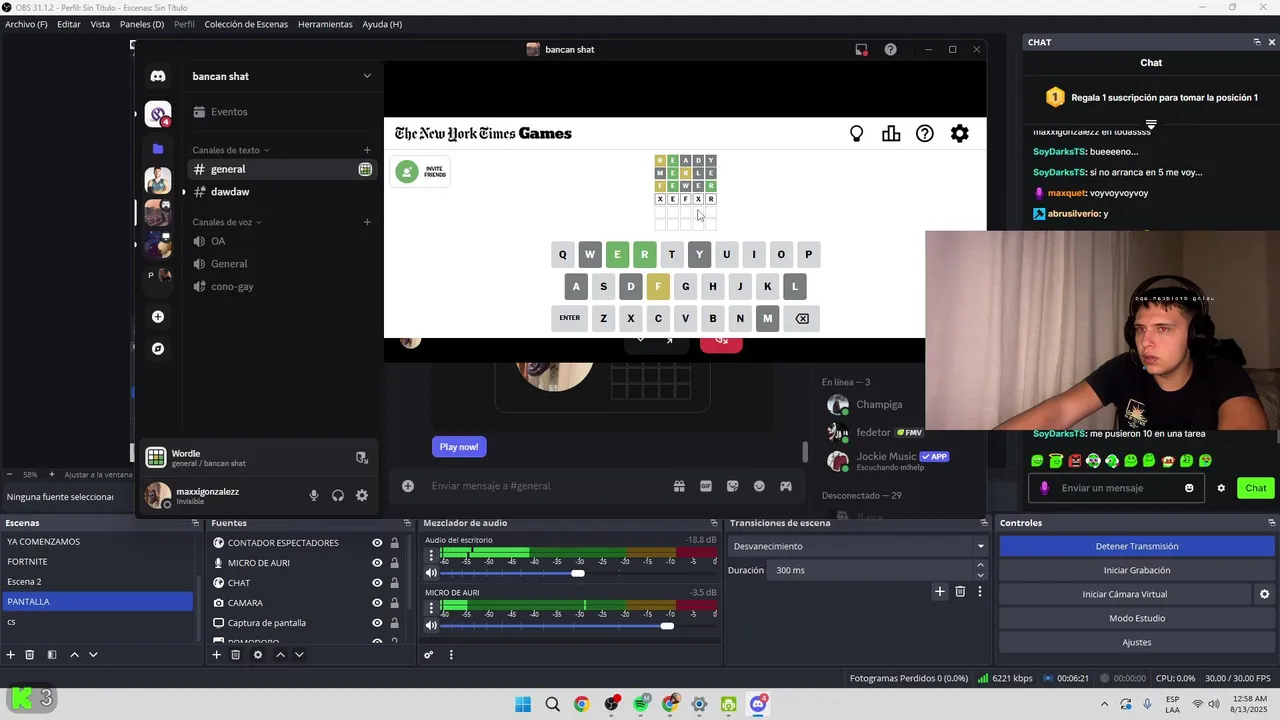Toggle visibility of Captura de pantalla
Screen dimensions: 1280x720
(x=377, y=623)
